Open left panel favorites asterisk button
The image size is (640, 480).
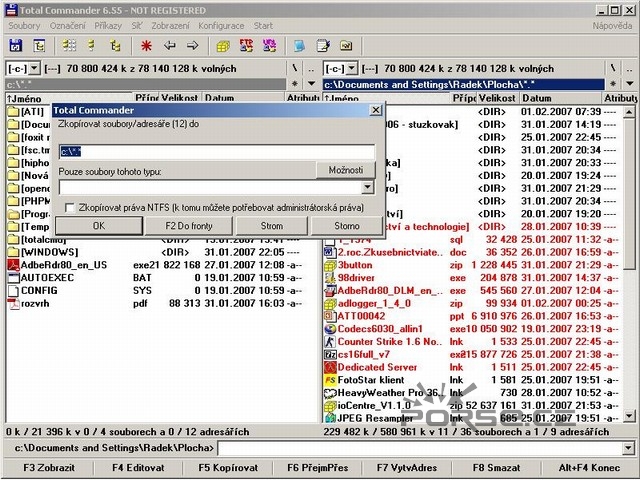[x=294, y=84]
